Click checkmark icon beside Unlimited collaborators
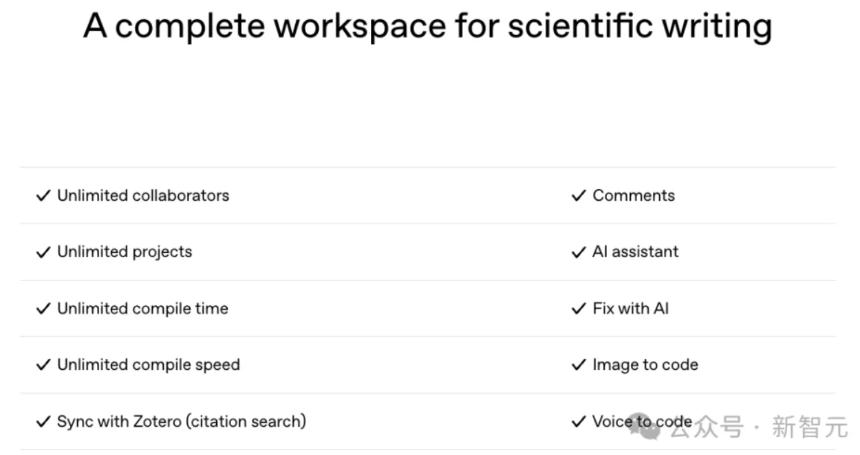This screenshot has height=455, width=860. tap(43, 196)
